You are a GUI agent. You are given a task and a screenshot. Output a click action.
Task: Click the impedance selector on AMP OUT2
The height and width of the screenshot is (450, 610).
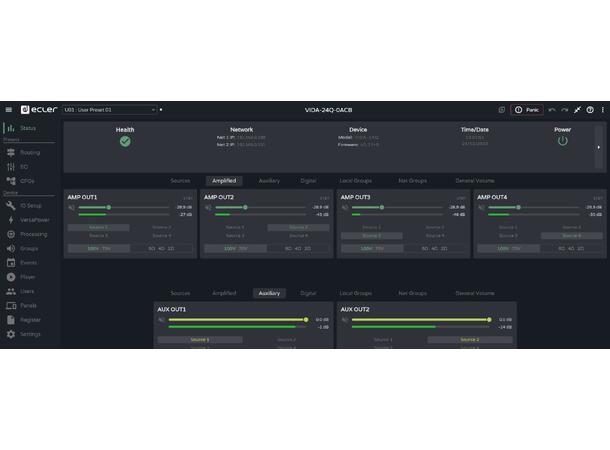(x=298, y=248)
